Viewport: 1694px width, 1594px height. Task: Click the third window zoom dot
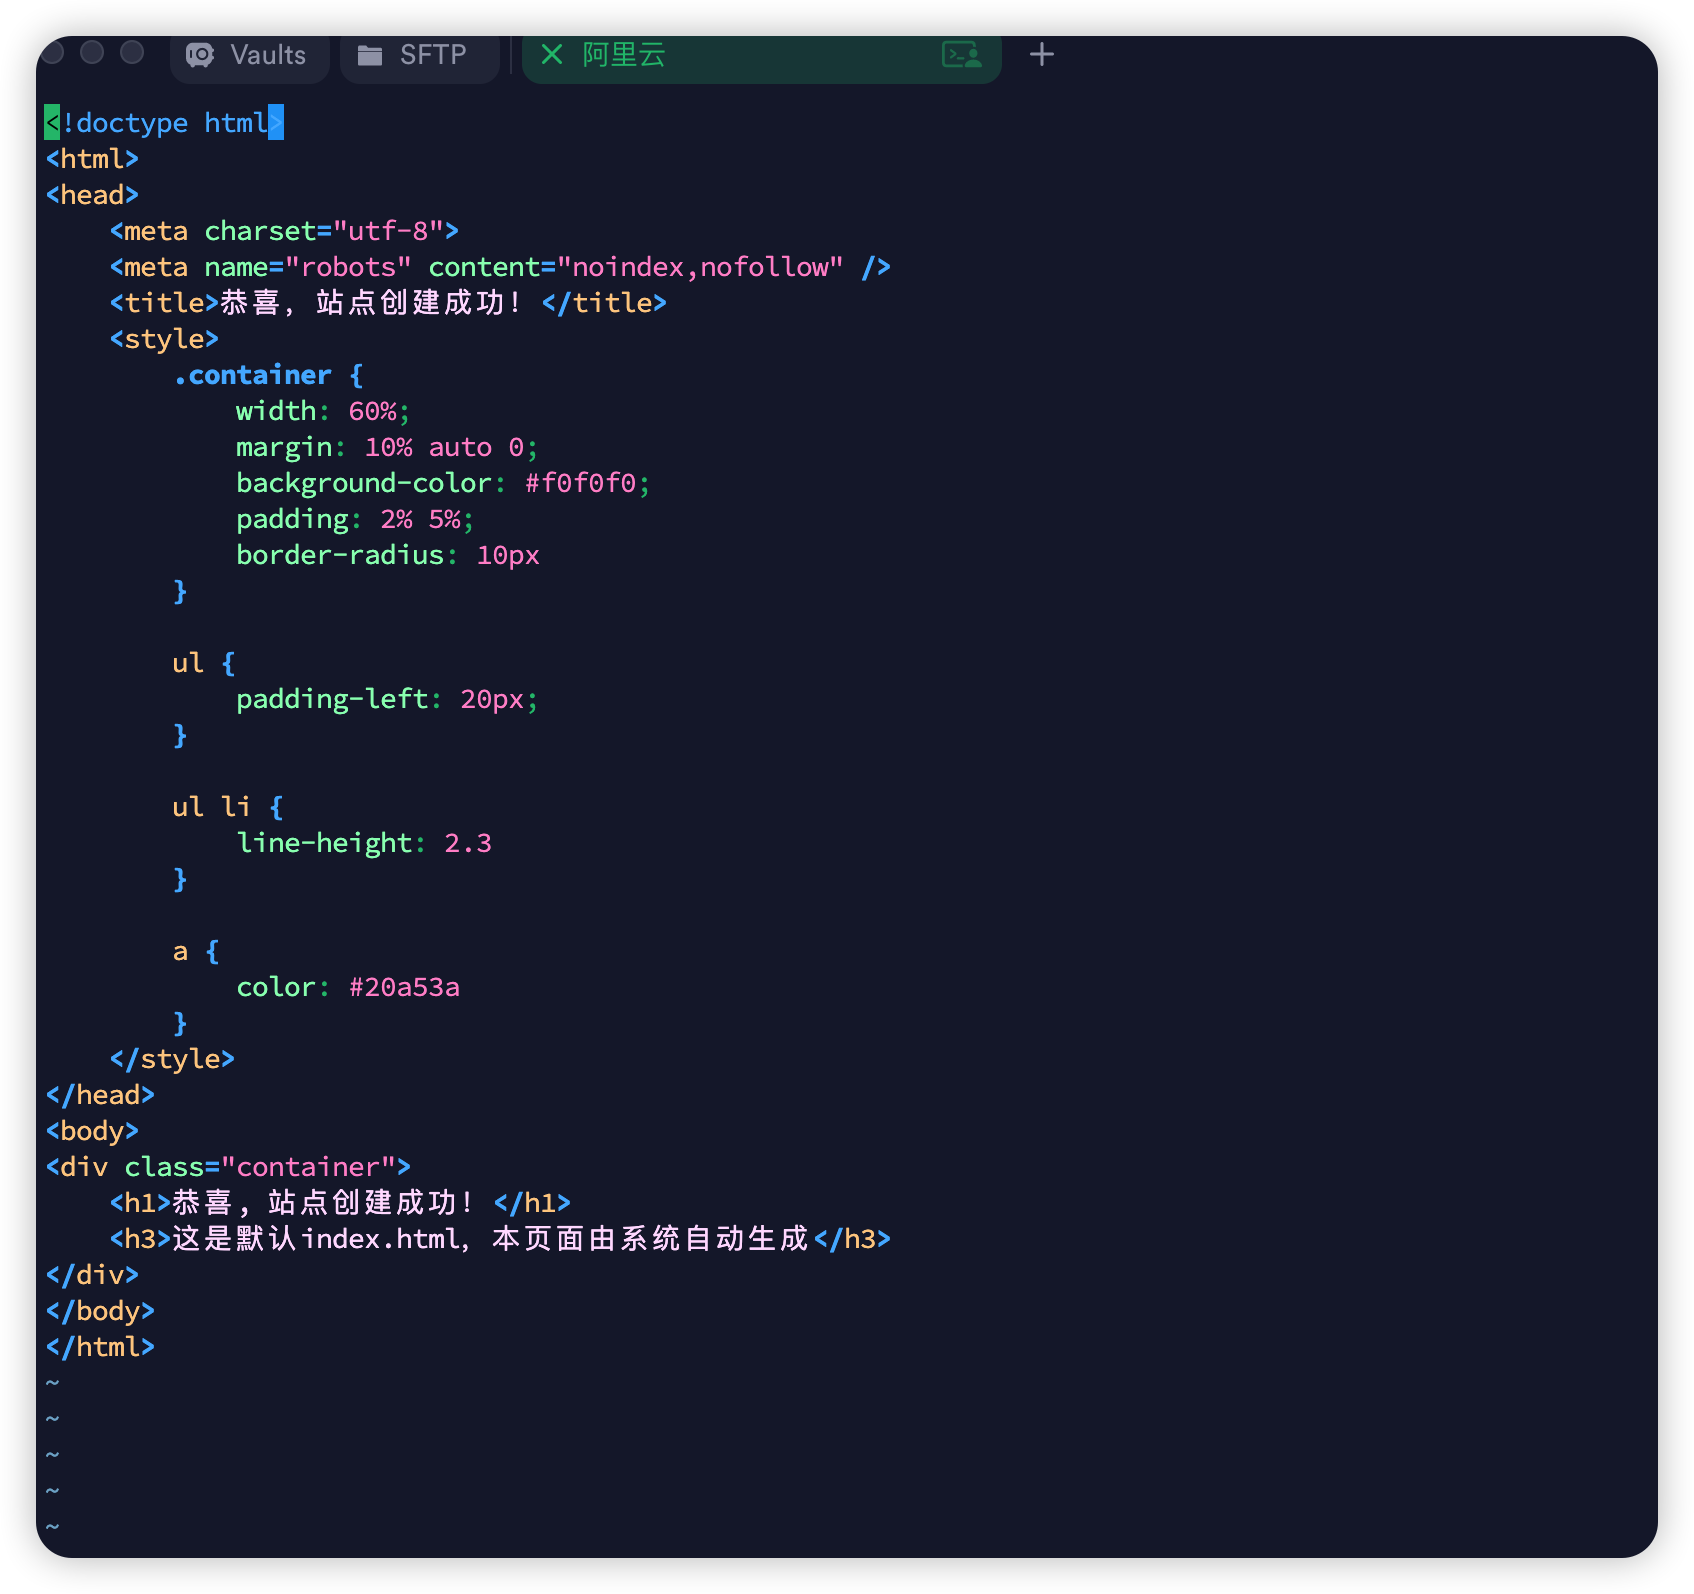point(132,52)
